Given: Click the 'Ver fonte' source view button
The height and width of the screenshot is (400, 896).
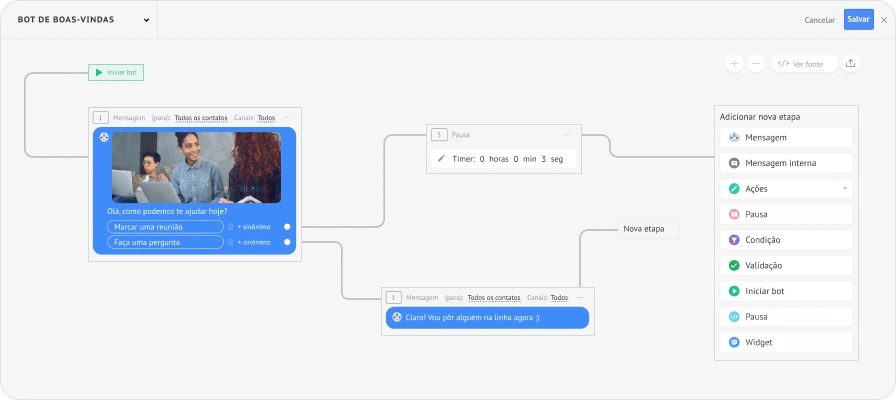Looking at the screenshot, I should pyautogui.click(x=803, y=63).
